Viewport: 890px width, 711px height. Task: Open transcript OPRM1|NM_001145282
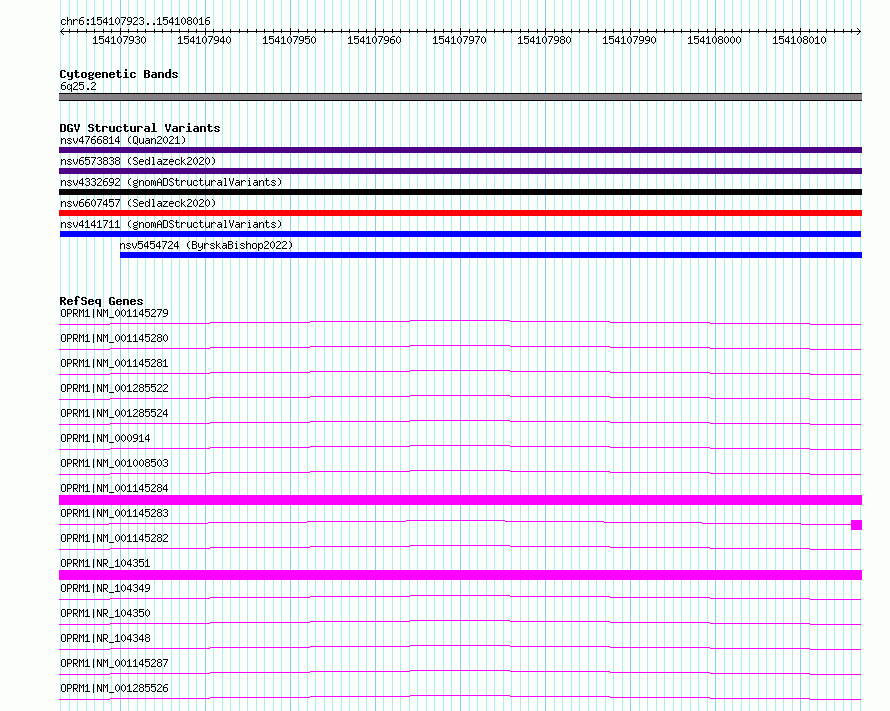[x=114, y=538]
